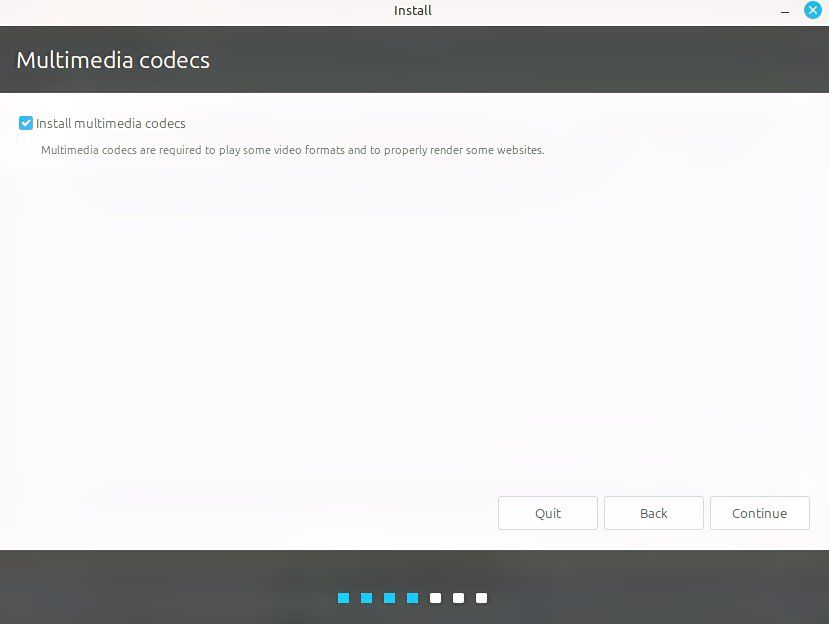Click the first blue progress step square

pos(343,597)
